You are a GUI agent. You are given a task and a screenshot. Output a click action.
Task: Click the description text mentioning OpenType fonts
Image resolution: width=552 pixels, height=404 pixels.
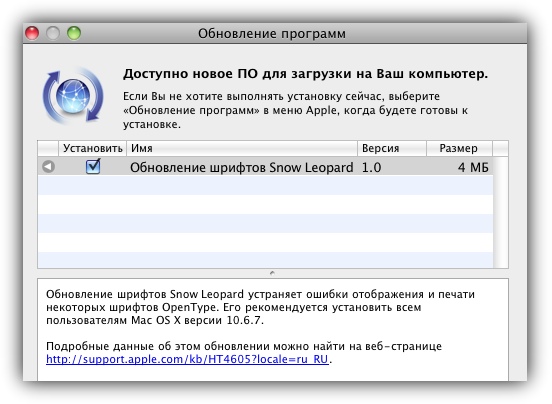click(x=260, y=307)
